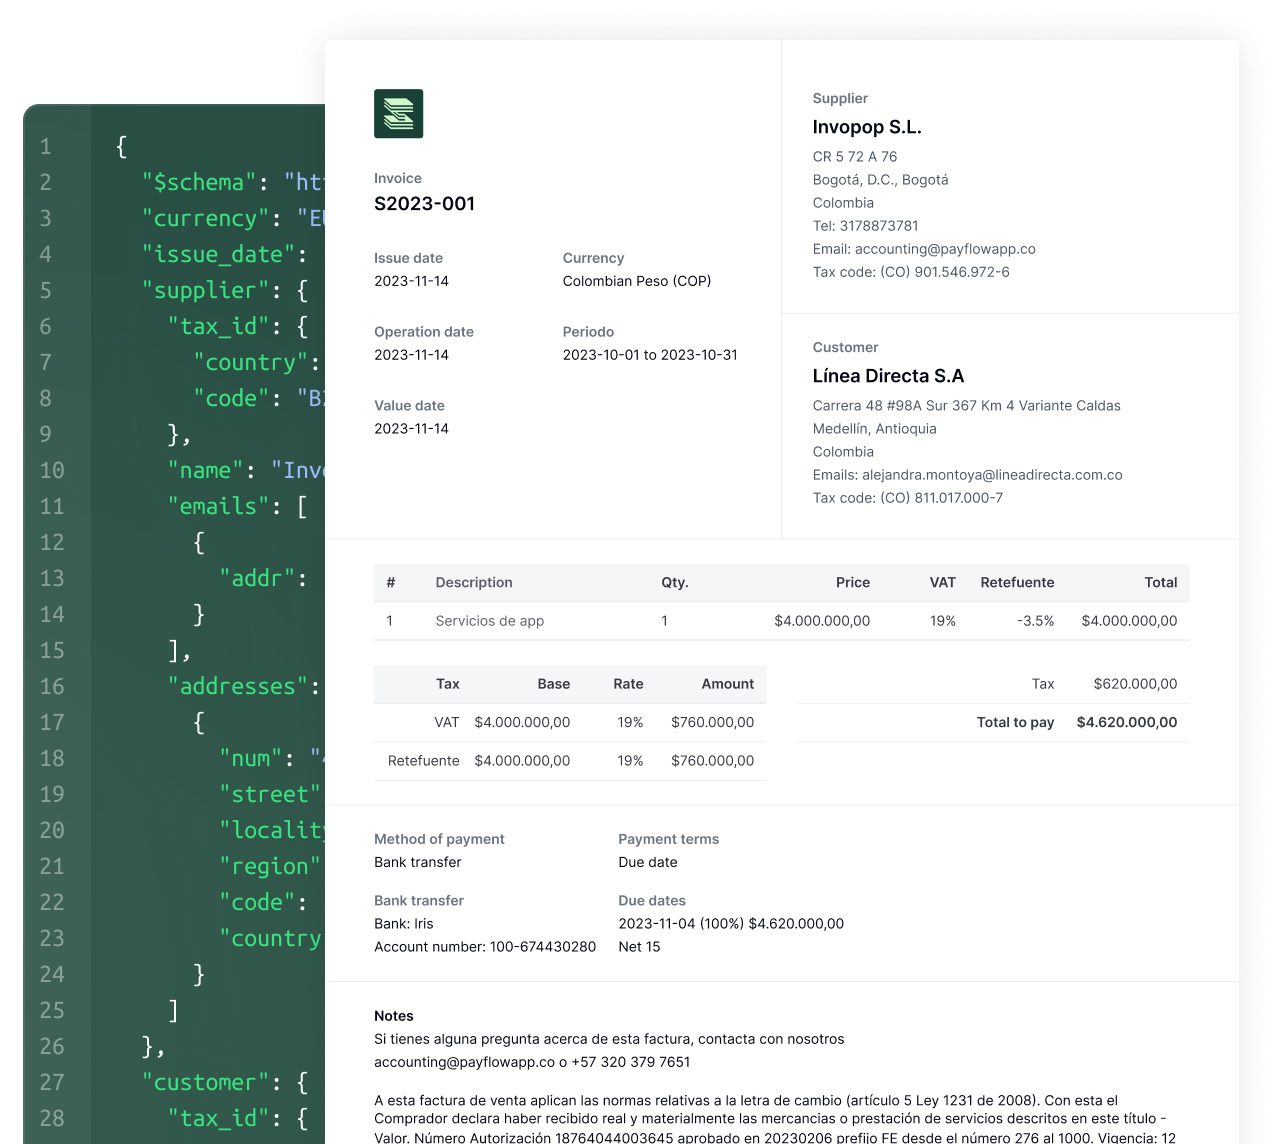The width and height of the screenshot is (1279, 1144).
Task: Click supplier address line CR 5 72 A 76
Action: [x=855, y=157]
